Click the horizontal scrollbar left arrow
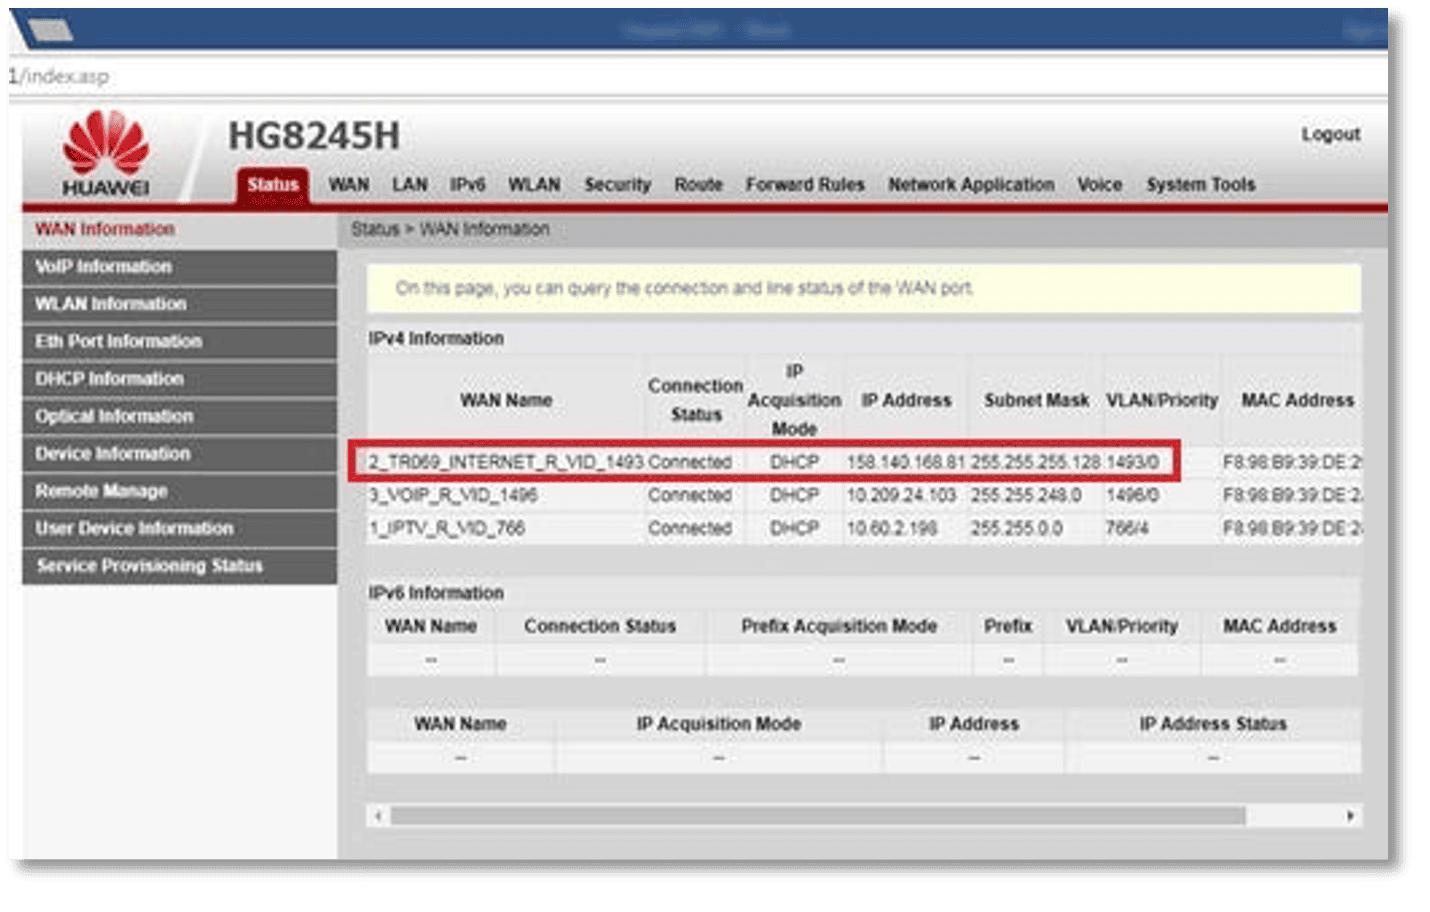Viewport: 1430px width, 912px height. tap(378, 816)
